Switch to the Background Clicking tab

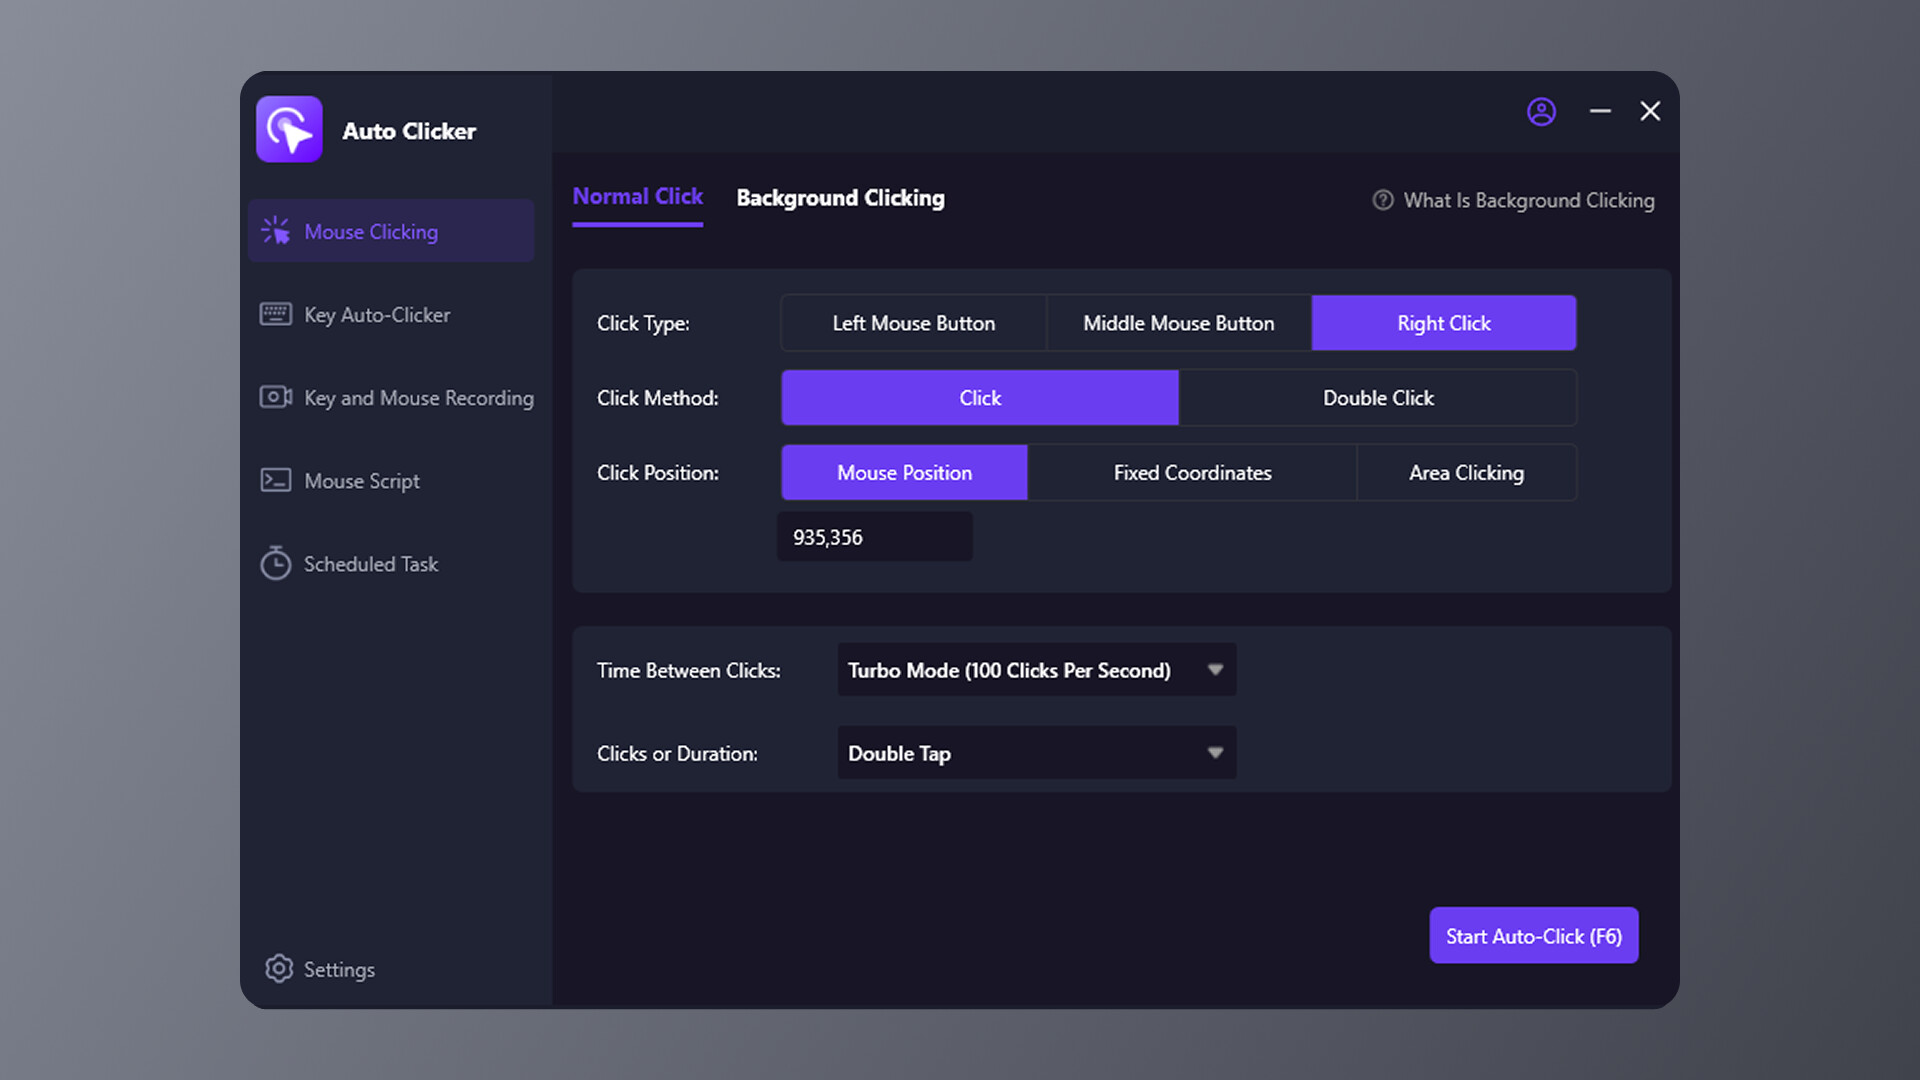840,198
